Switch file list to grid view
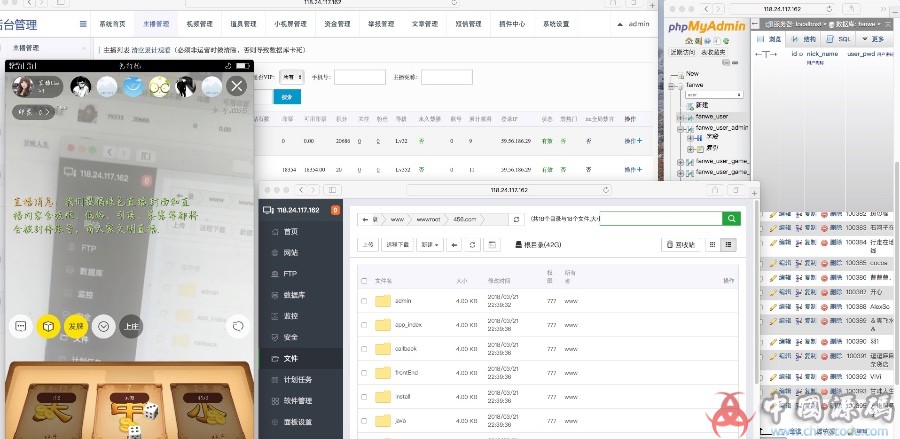900x439 pixels. [x=712, y=244]
